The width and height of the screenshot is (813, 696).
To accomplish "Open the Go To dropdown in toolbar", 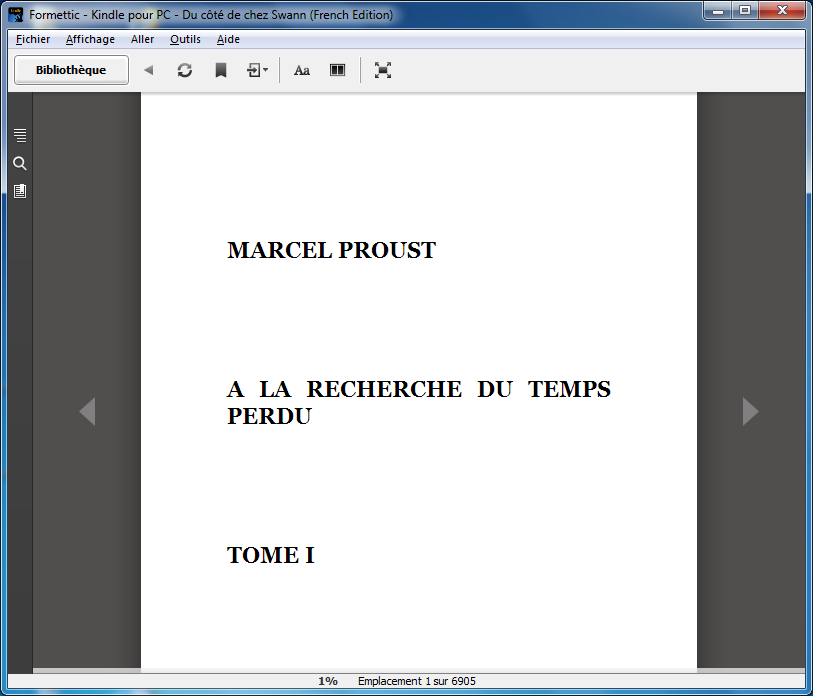I will pos(257,70).
